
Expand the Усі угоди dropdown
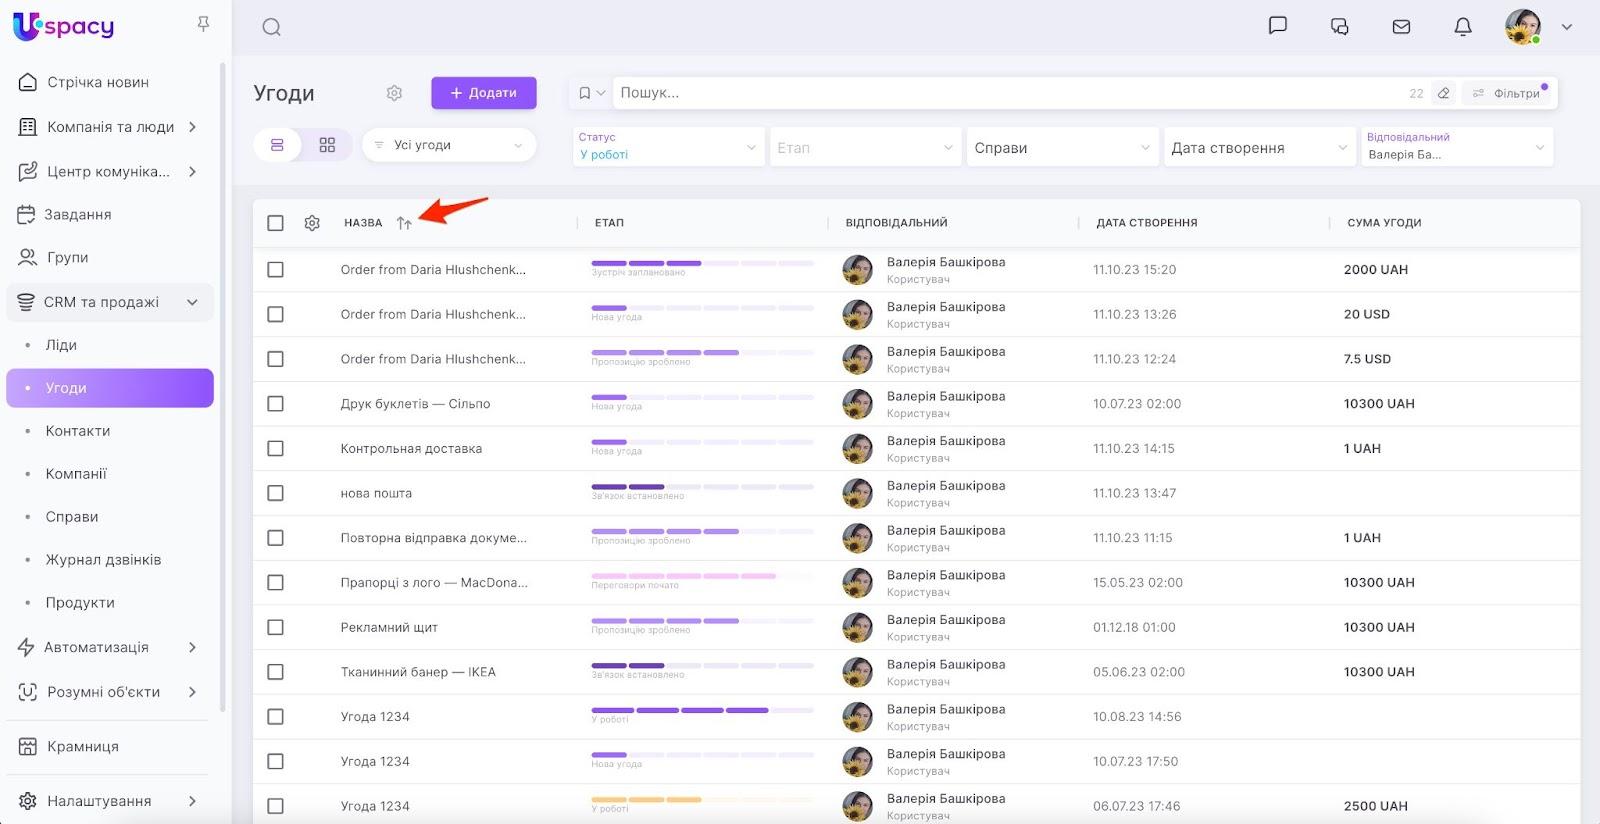click(x=448, y=145)
